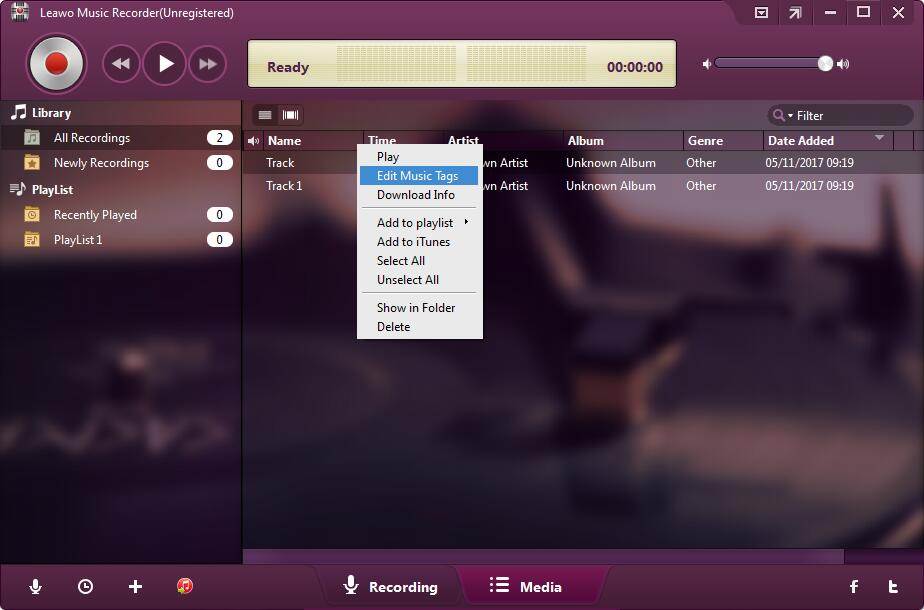Click the loud speaker icon beside volume slider
Viewport: 924px width, 610px height.
coord(843,64)
